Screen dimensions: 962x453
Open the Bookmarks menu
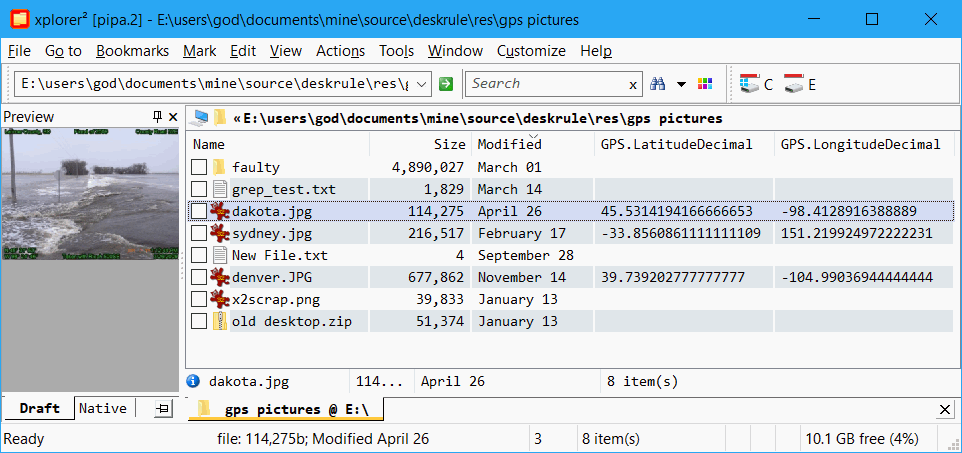(133, 51)
